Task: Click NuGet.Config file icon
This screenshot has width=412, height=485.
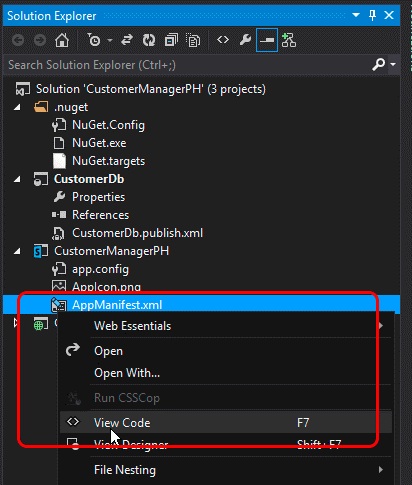Action: (x=59, y=125)
